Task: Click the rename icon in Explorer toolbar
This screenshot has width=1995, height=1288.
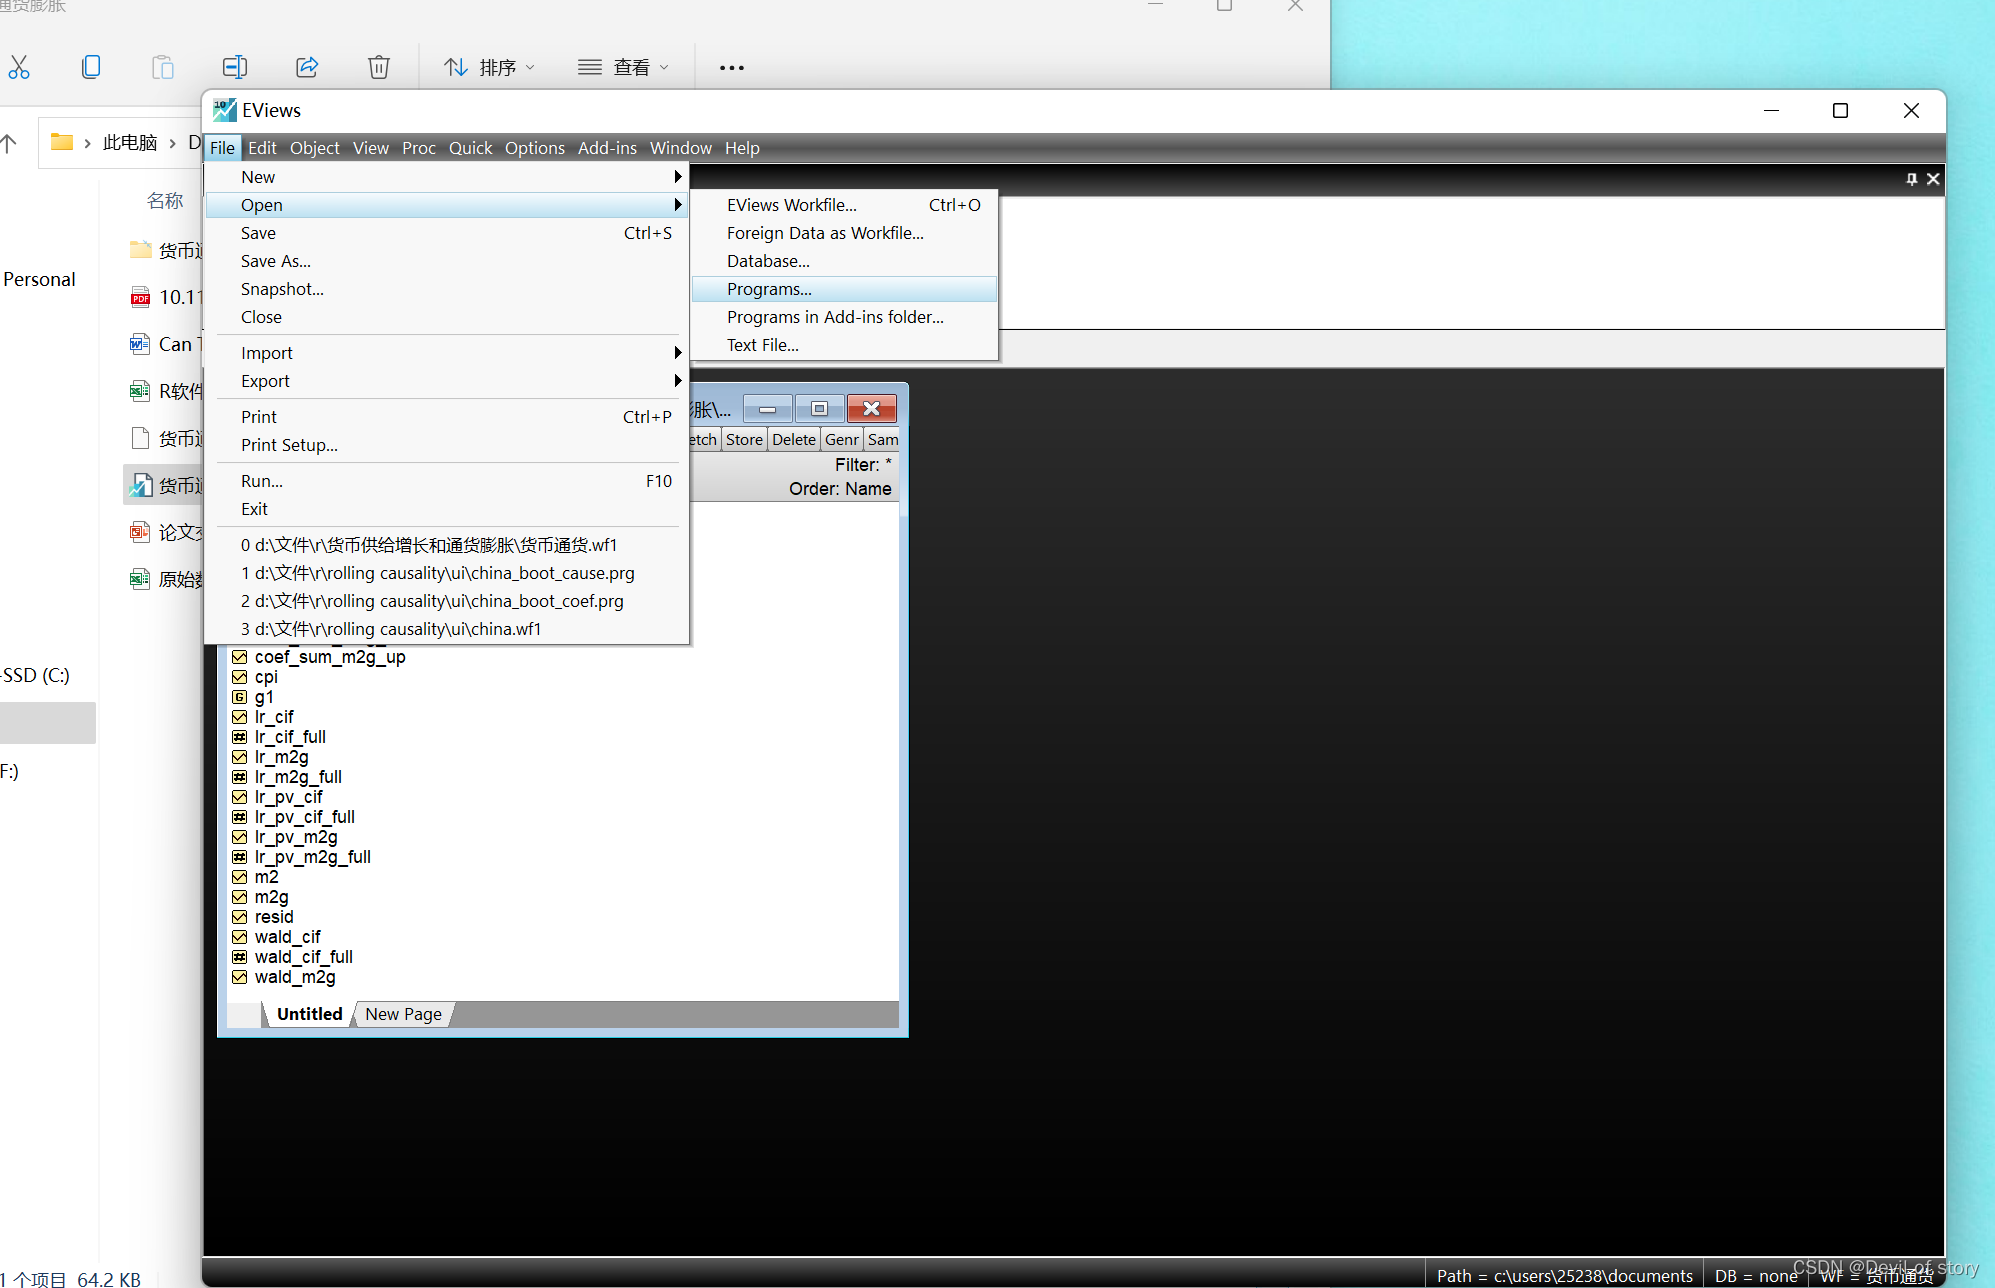Action: (x=234, y=67)
